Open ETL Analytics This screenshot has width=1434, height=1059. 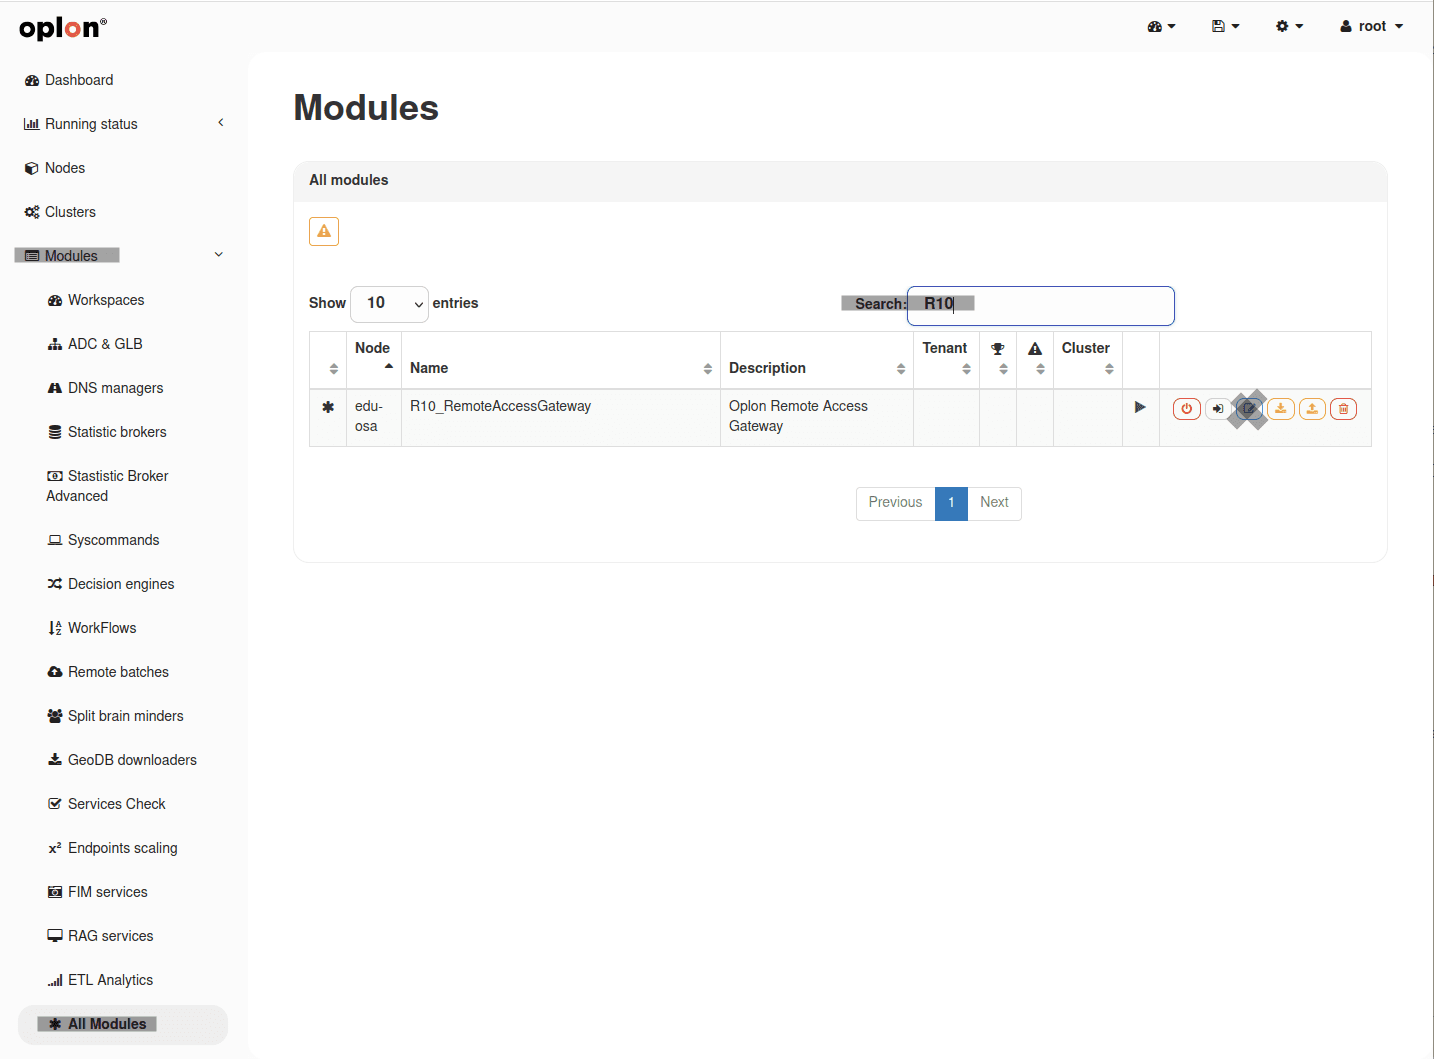(x=100, y=980)
